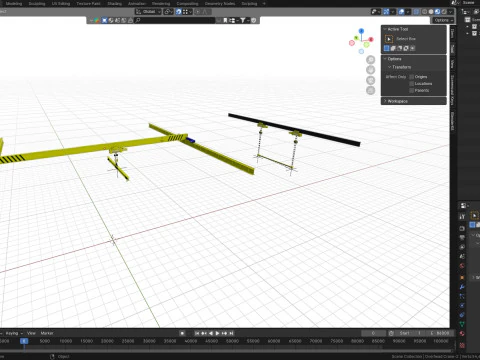Viewport: 480px width, 360px height.
Task: Enable the Locations checkbox
Action: 412,84
